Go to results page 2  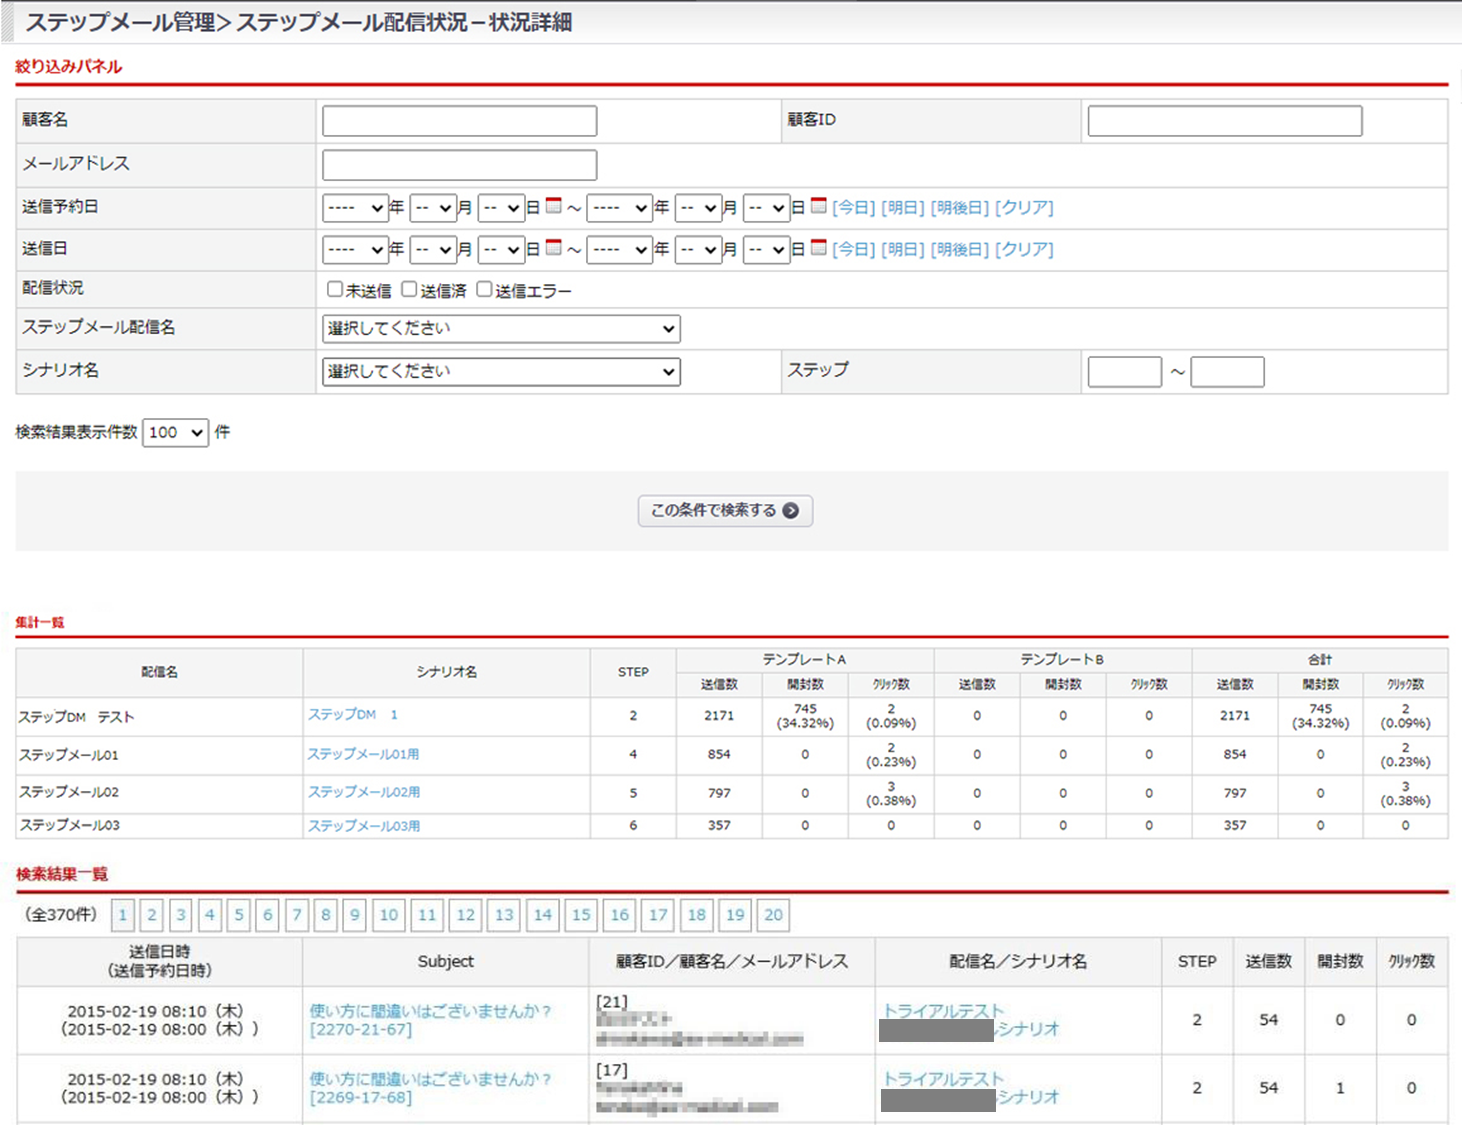[x=152, y=915]
